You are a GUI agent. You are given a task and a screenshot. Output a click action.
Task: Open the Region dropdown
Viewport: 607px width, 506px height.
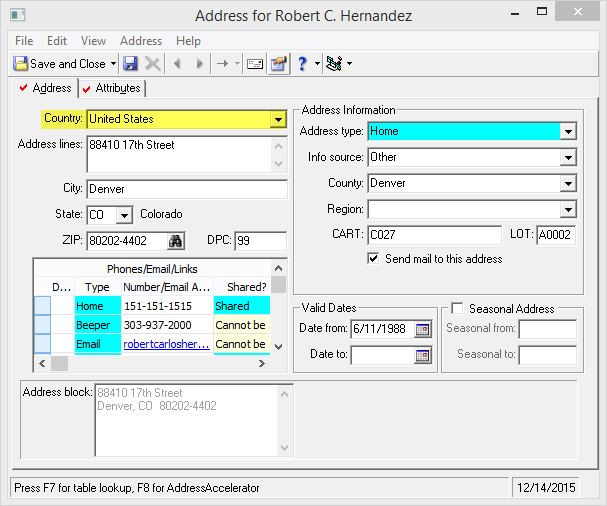[x=568, y=209]
